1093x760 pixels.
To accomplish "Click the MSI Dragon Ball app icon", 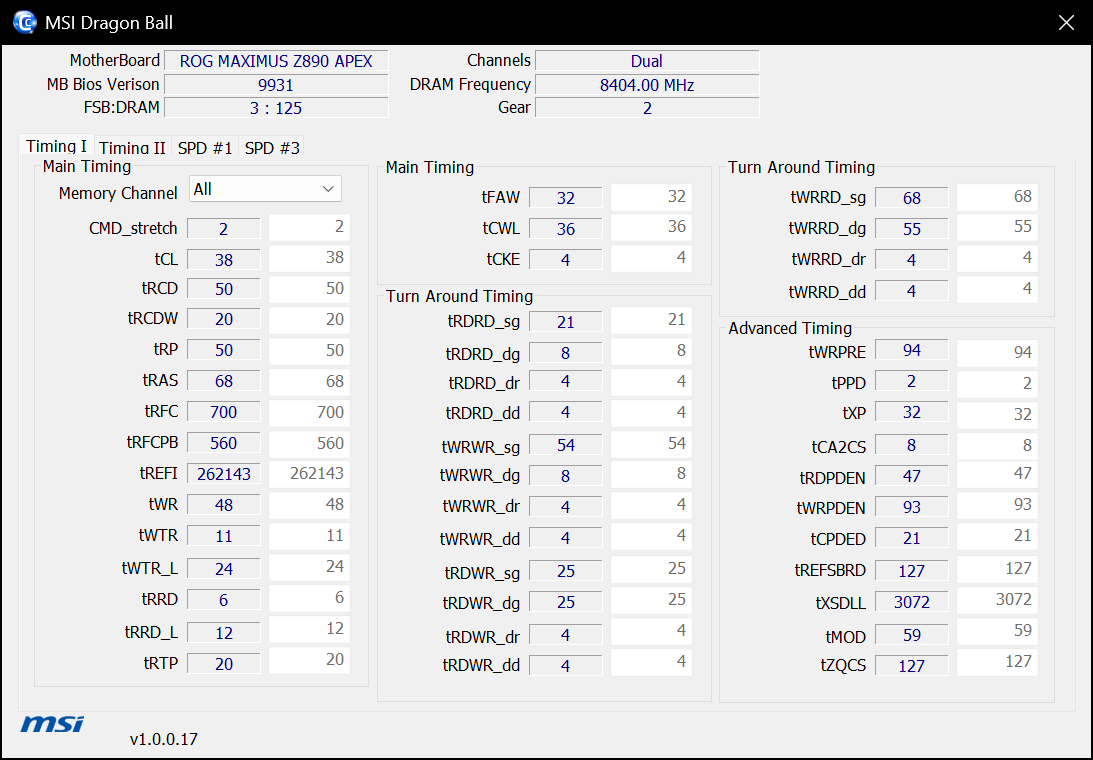I will point(24,22).
